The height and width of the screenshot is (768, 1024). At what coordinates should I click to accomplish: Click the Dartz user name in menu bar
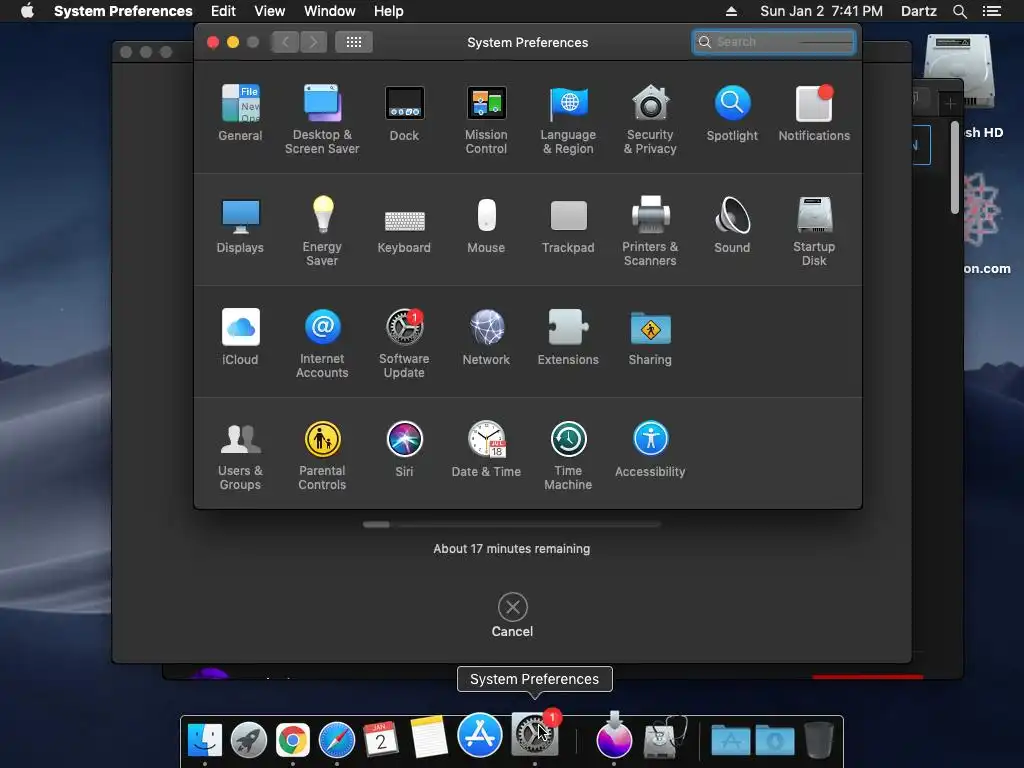click(x=919, y=11)
